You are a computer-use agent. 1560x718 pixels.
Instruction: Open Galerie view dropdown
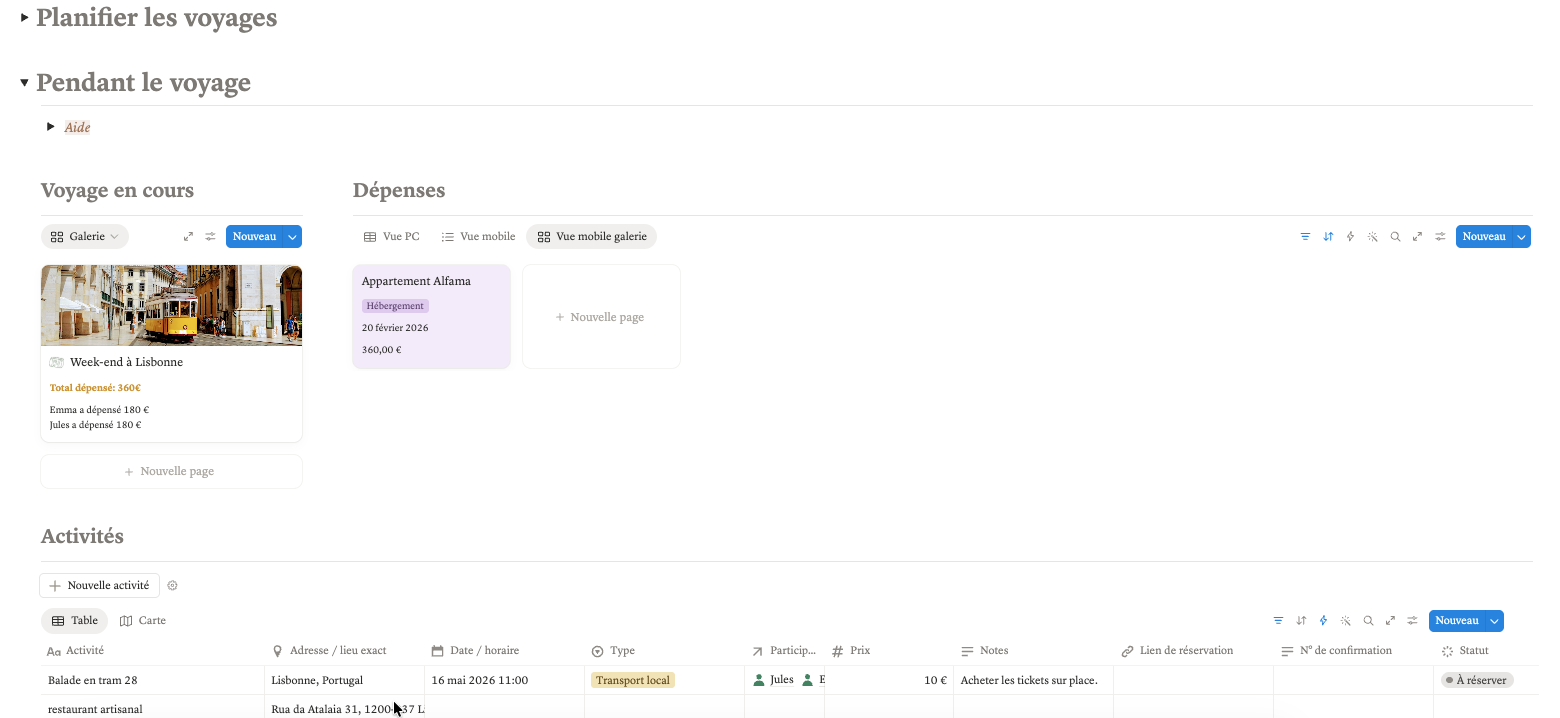pos(85,237)
